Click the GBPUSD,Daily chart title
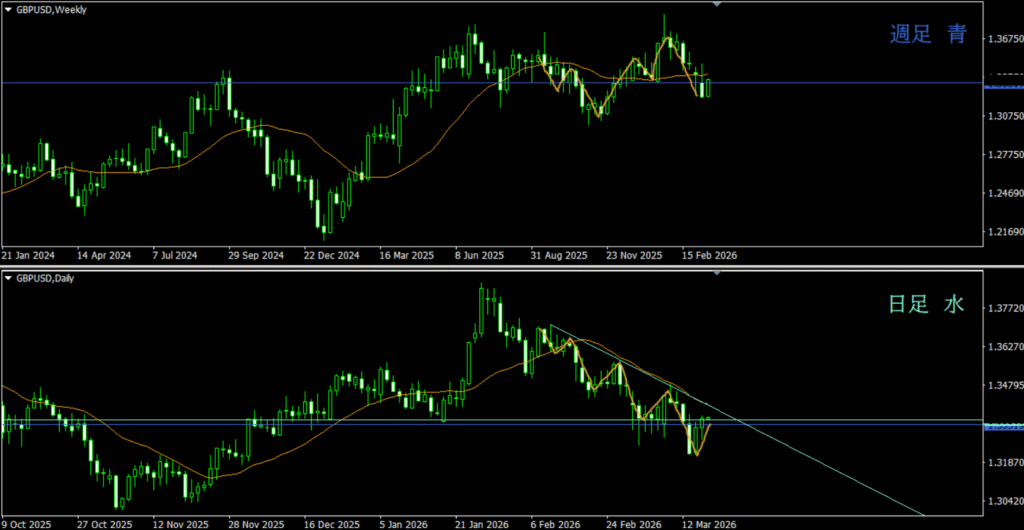Screen dimensions: 1024x530 tap(45, 278)
